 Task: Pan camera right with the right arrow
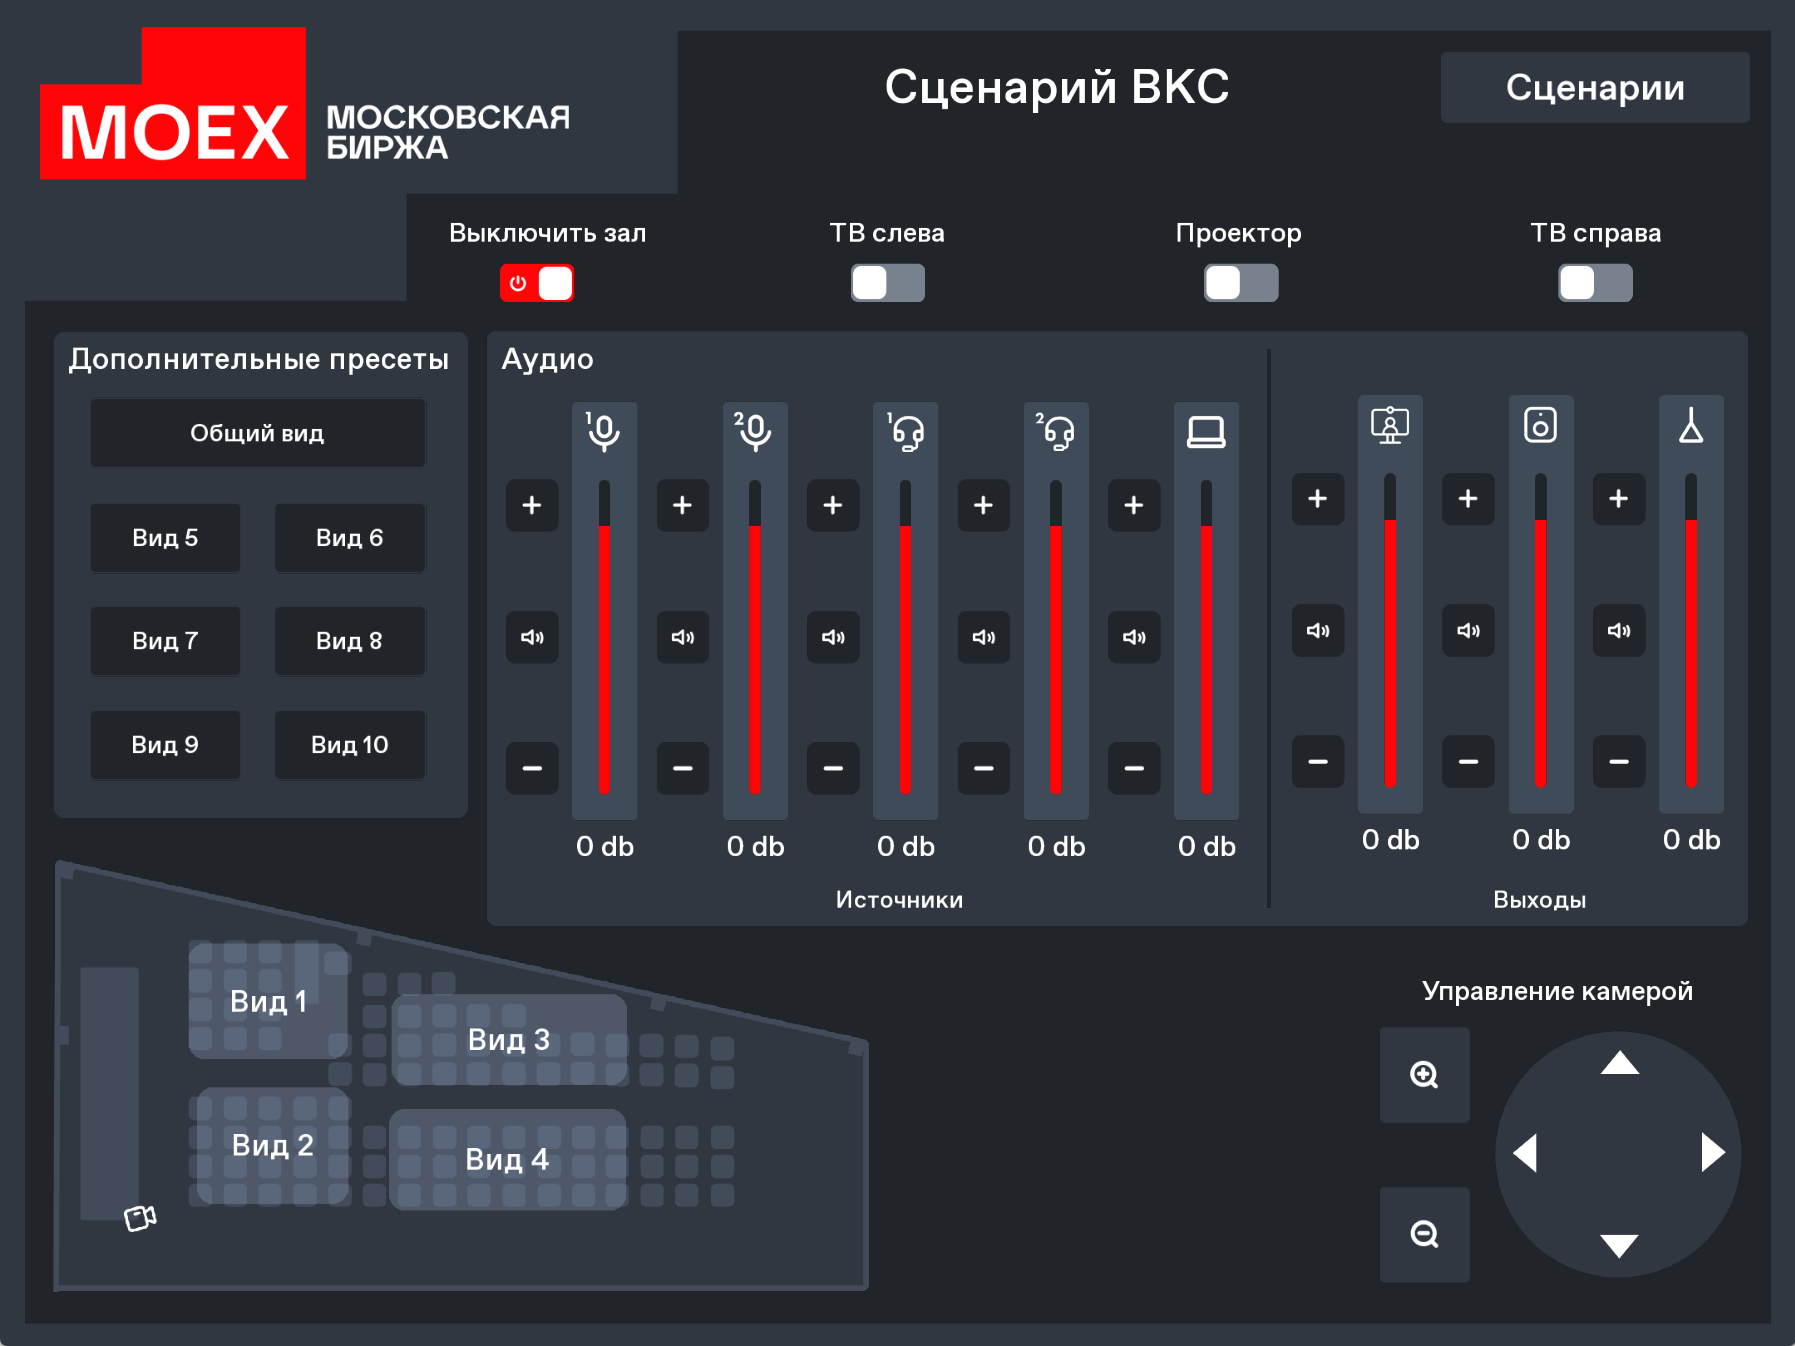[1712, 1153]
